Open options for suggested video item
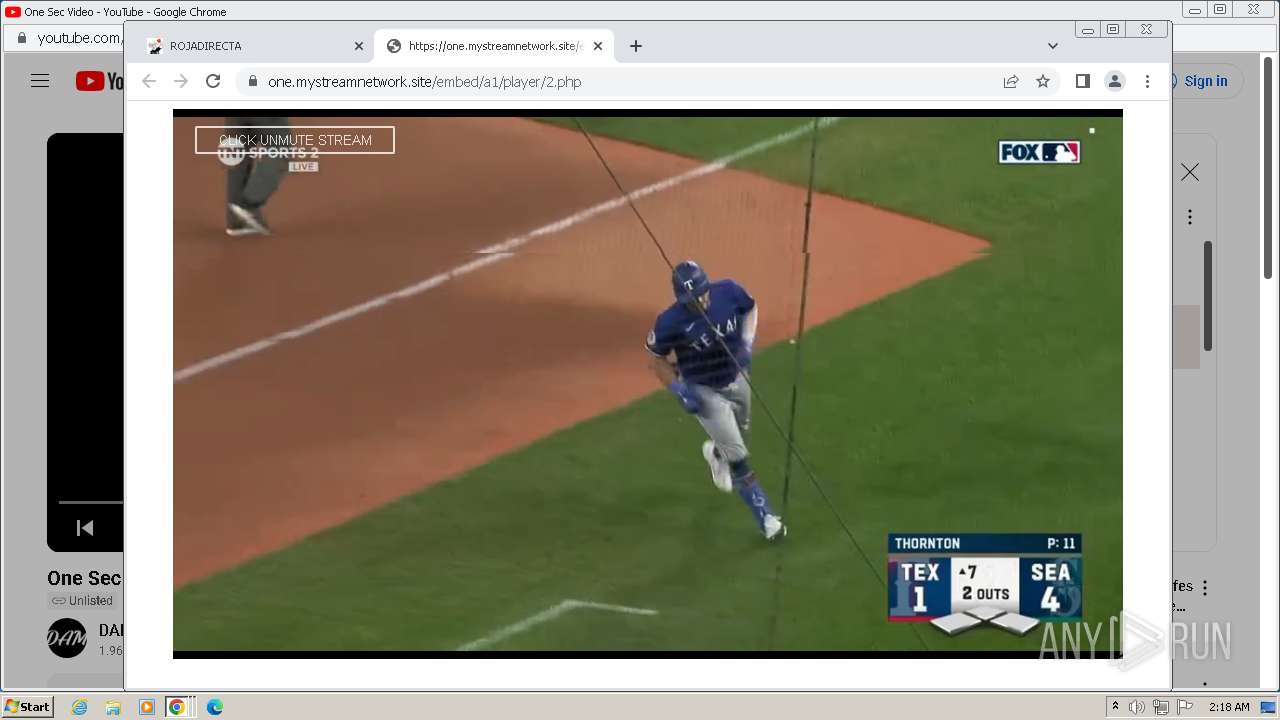The width and height of the screenshot is (1280, 720). pyautogui.click(x=1205, y=588)
